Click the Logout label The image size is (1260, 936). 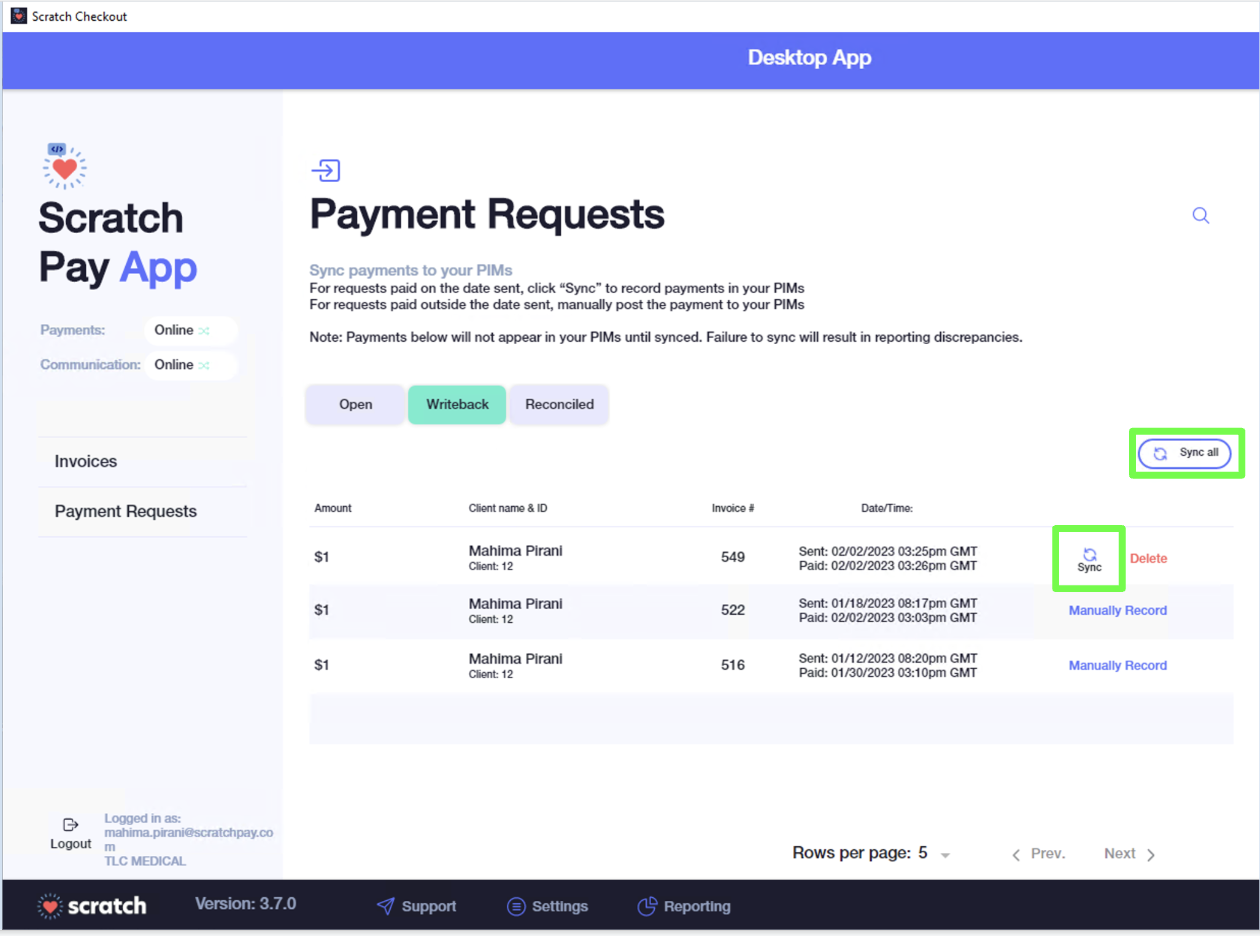[x=71, y=844]
